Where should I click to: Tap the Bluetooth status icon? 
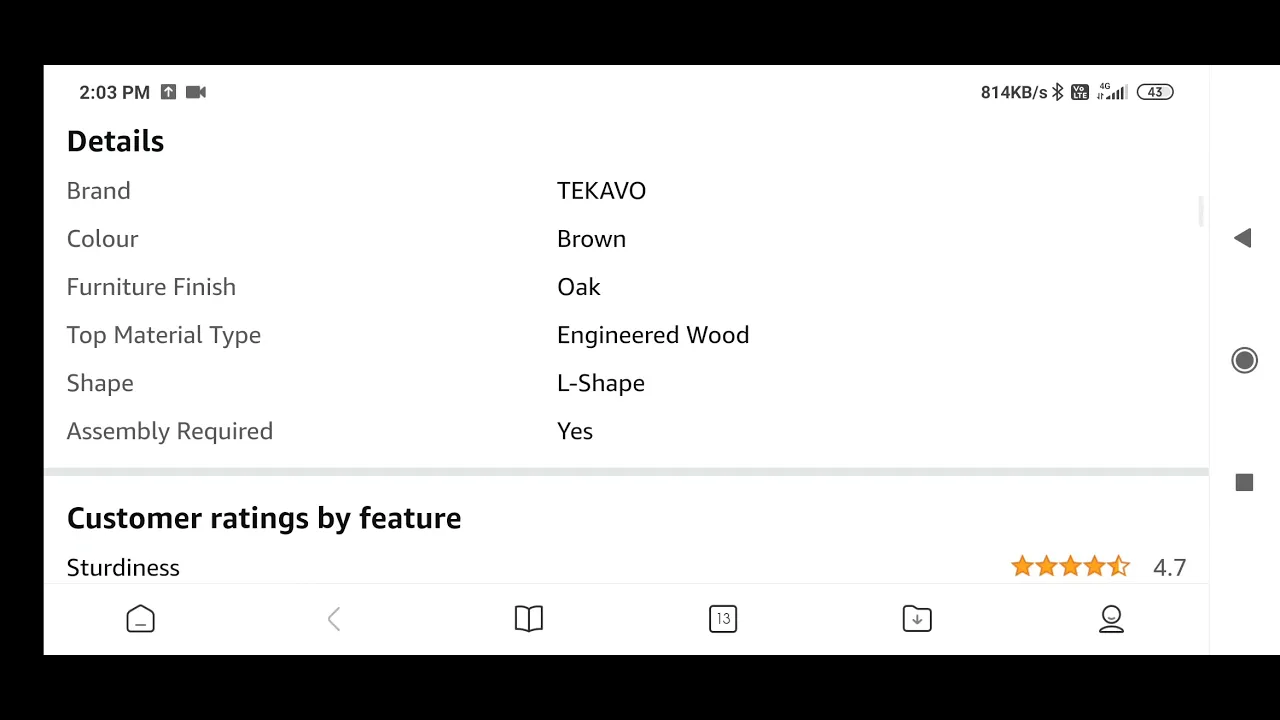coord(1058,92)
